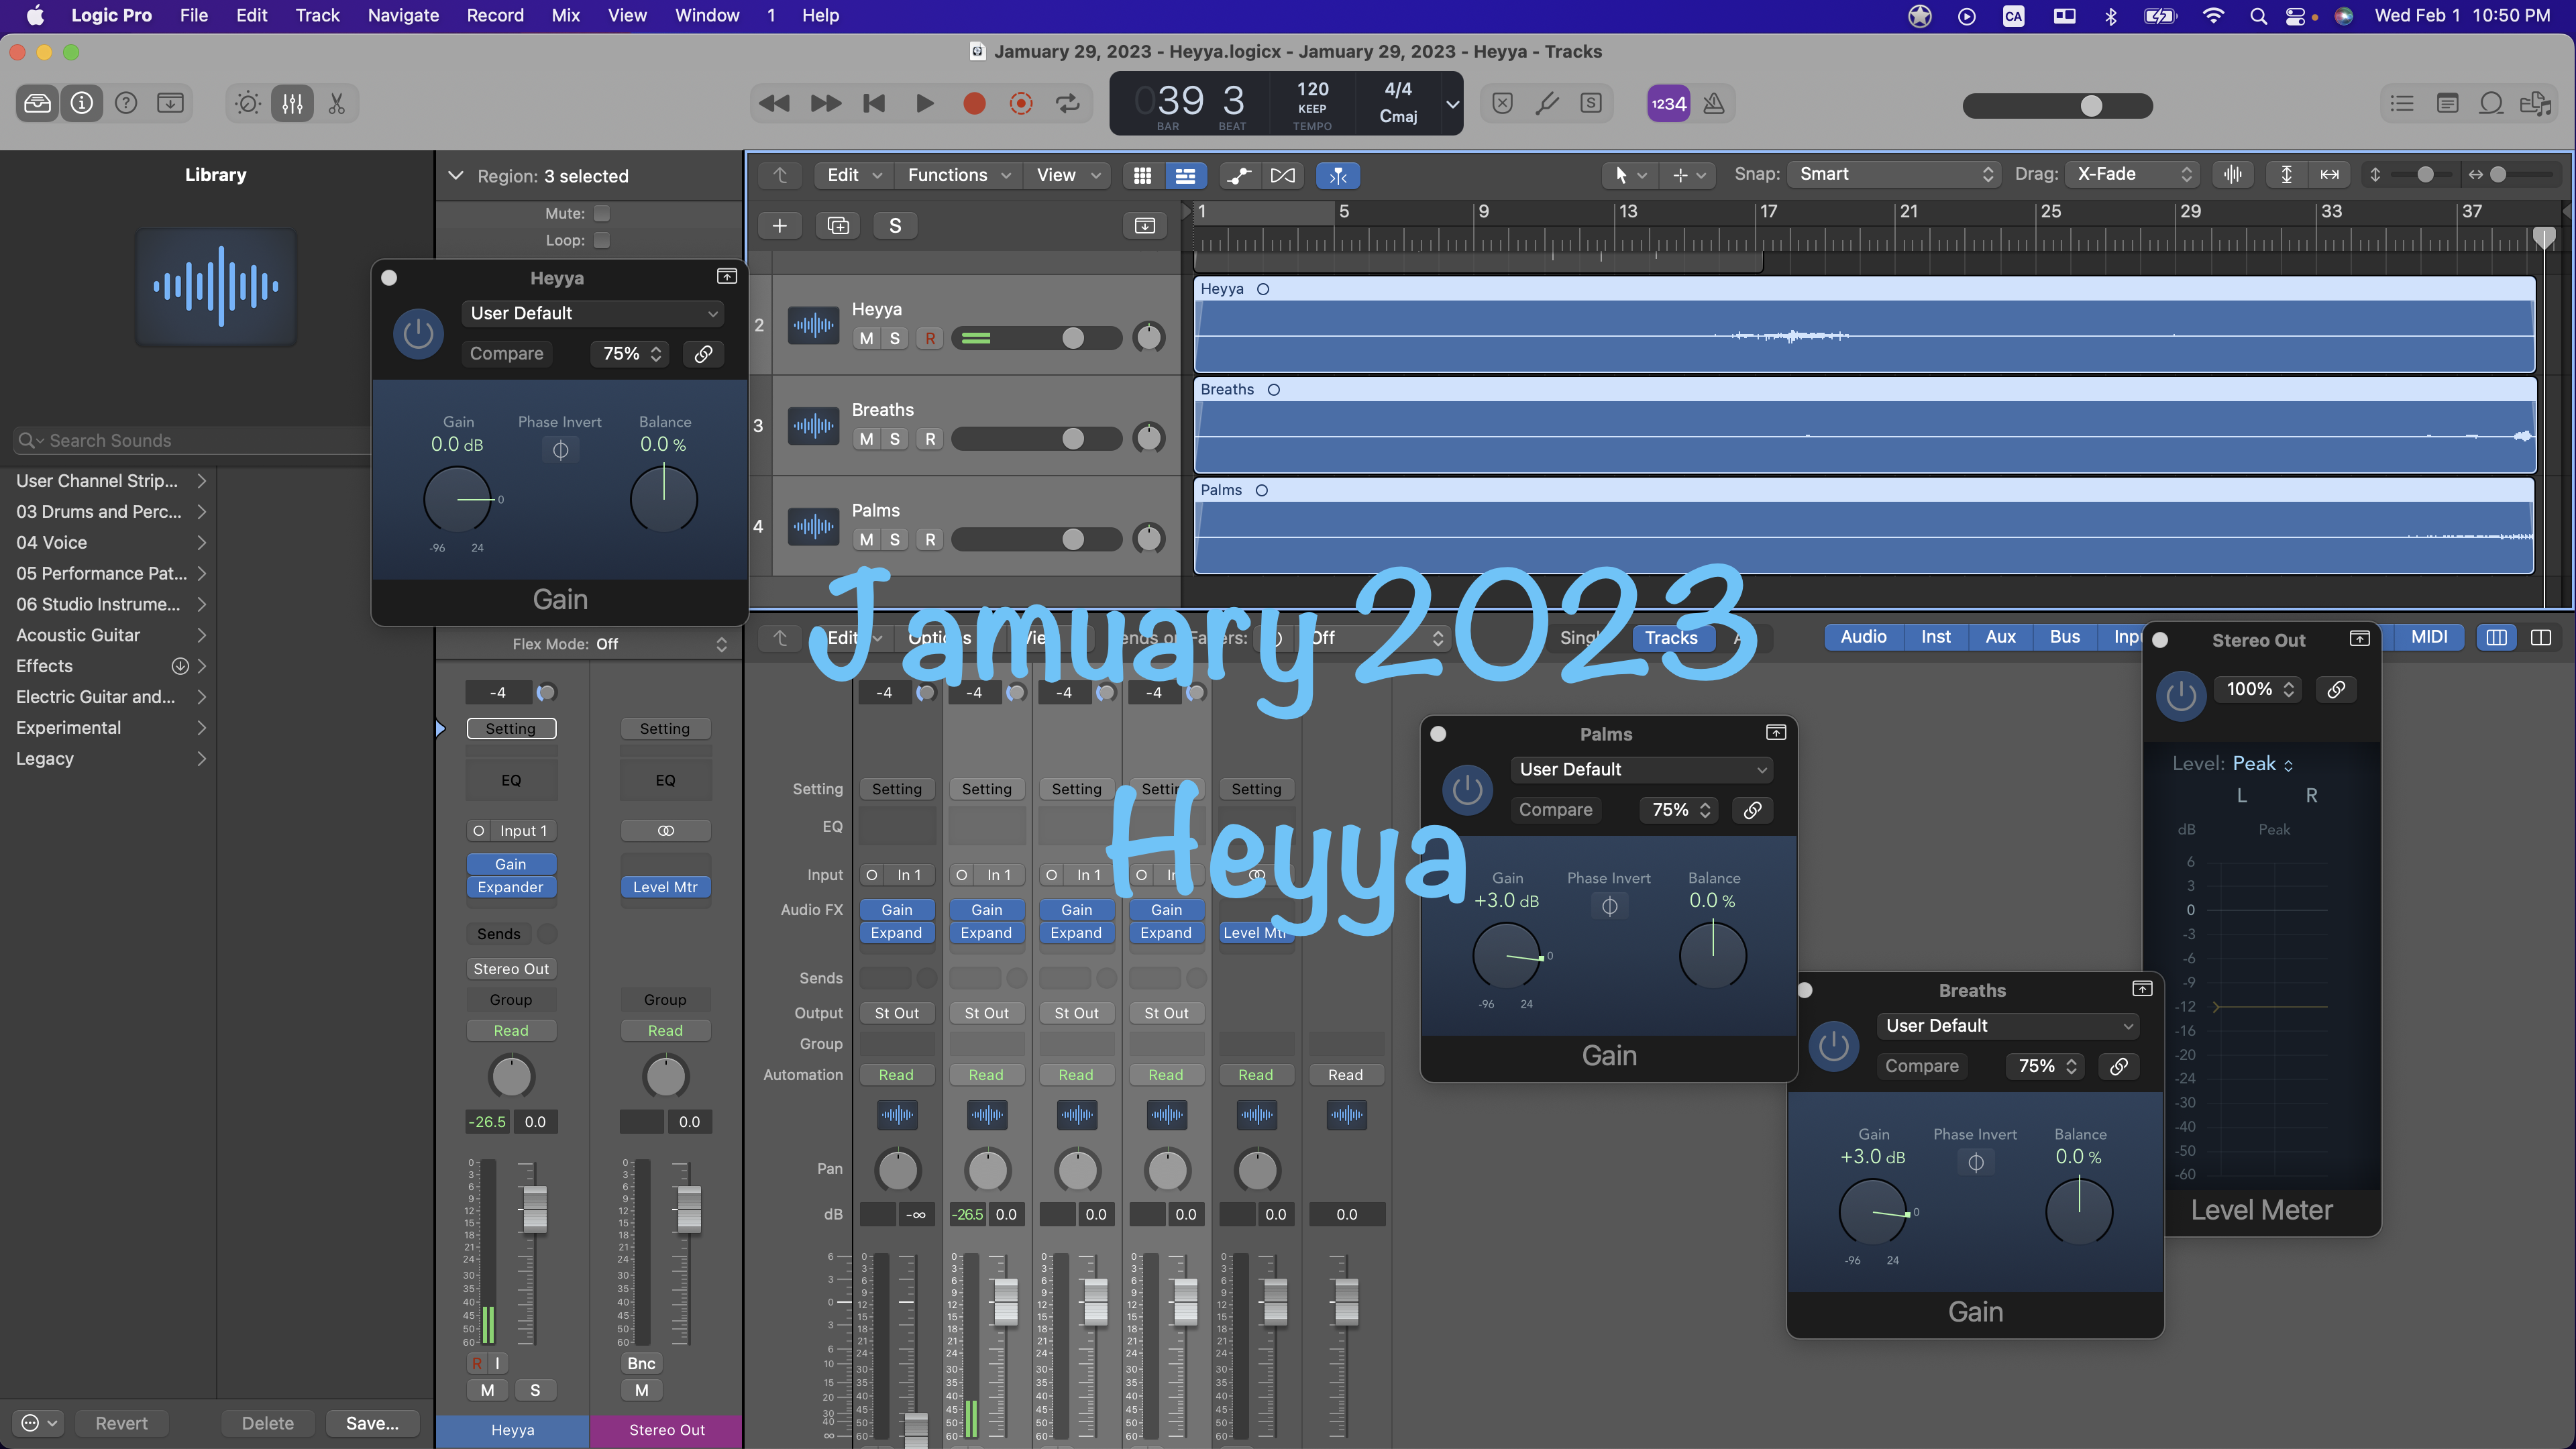The height and width of the screenshot is (1449, 2576).
Task: Duplicate track button in track header
Action: pyautogui.click(x=838, y=226)
